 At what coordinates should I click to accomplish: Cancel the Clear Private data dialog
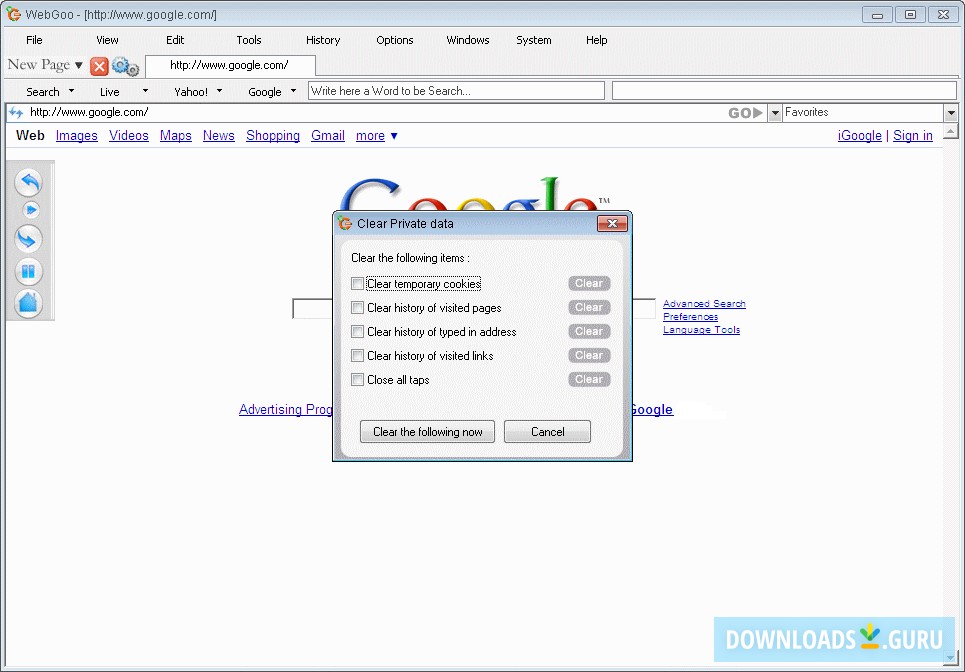tap(547, 431)
